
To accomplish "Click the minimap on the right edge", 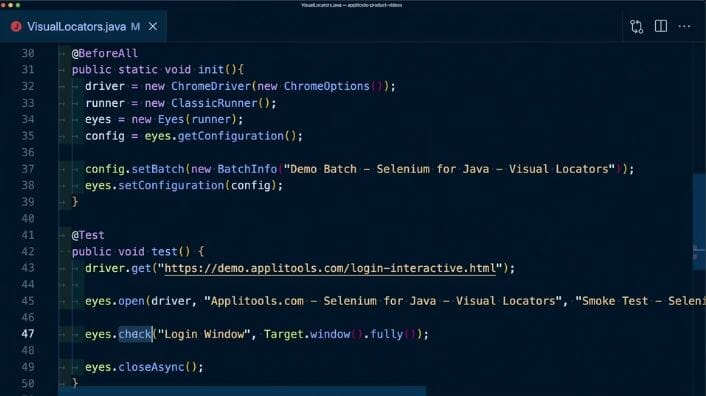I will (x=699, y=220).
